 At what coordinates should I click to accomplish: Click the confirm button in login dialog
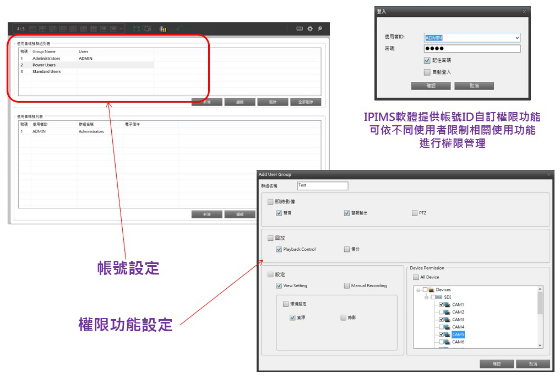coord(431,86)
